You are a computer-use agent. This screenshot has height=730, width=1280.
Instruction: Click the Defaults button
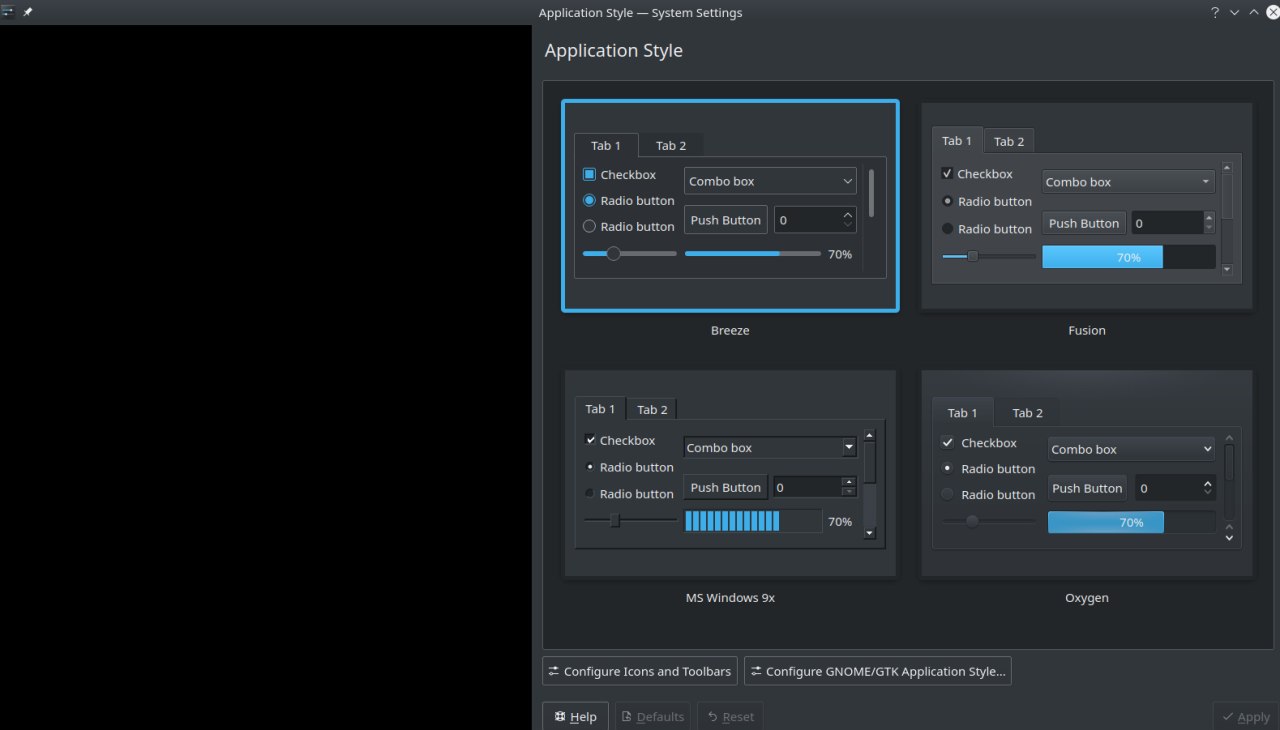[652, 716]
